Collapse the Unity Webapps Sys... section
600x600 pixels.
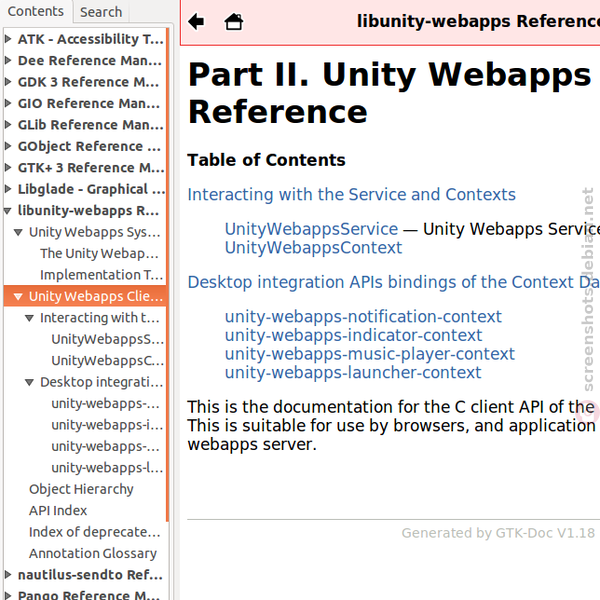pyautogui.click(x=18, y=232)
